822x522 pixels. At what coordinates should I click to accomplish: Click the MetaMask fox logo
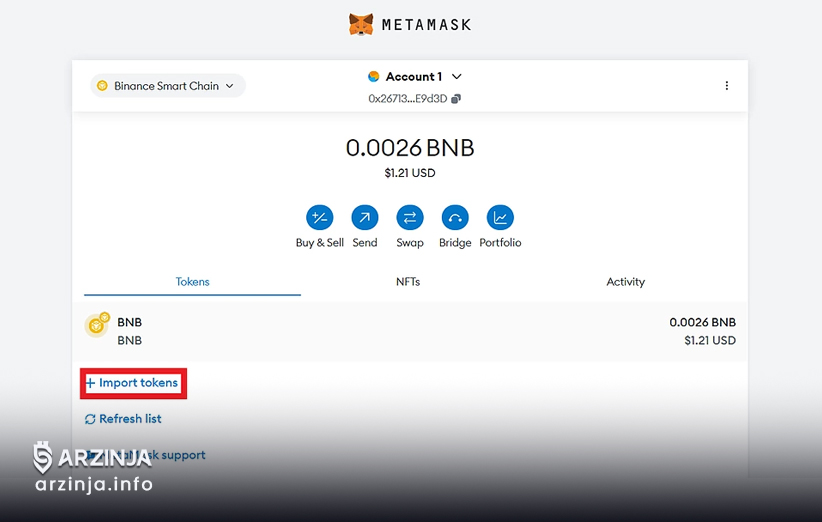[361, 25]
